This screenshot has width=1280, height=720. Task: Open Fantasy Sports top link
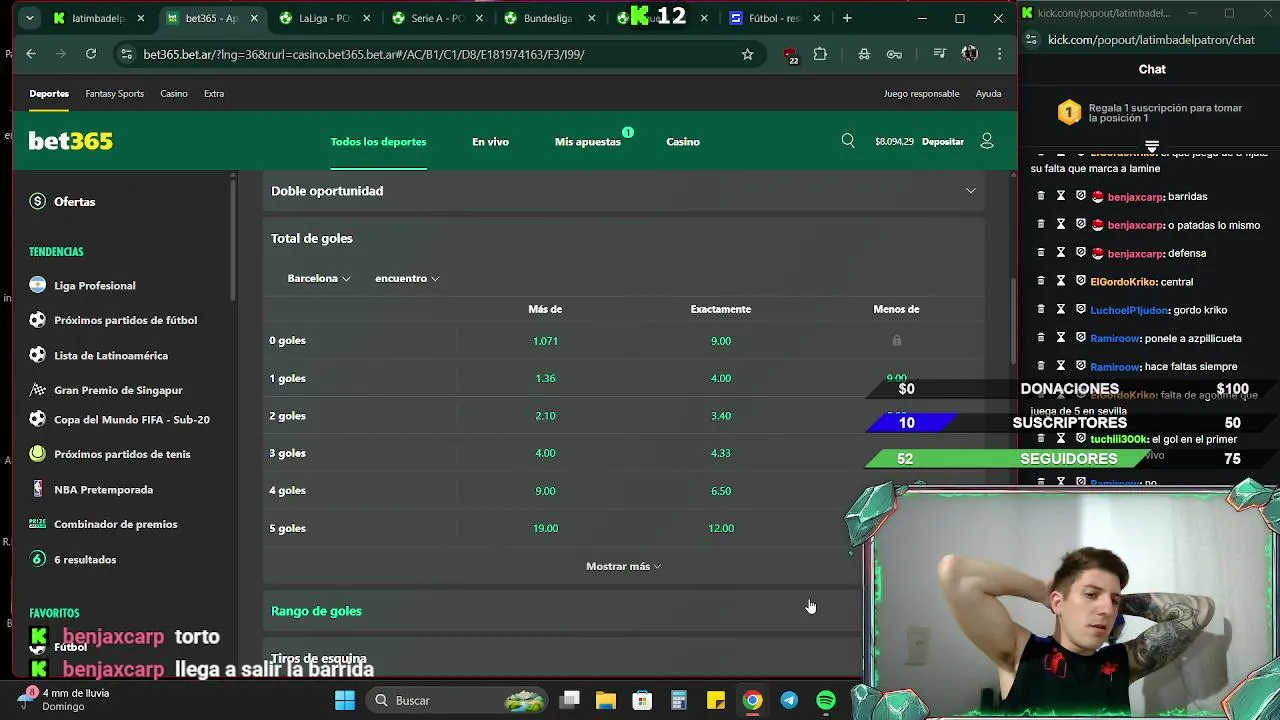pyautogui.click(x=114, y=94)
